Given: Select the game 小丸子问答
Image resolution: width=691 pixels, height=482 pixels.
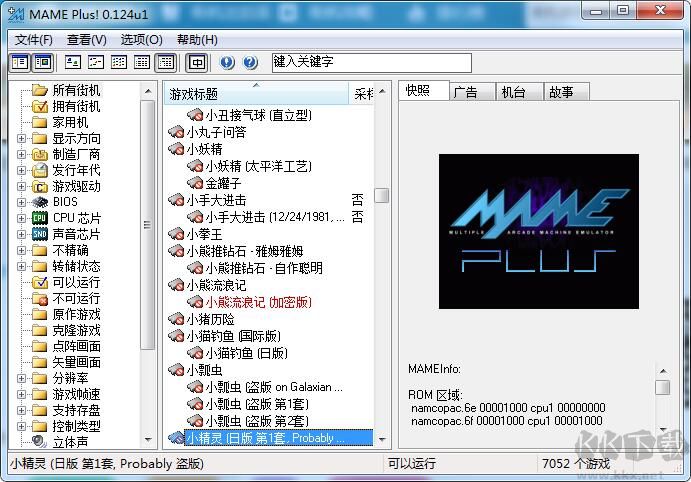Looking at the screenshot, I should [x=216, y=132].
